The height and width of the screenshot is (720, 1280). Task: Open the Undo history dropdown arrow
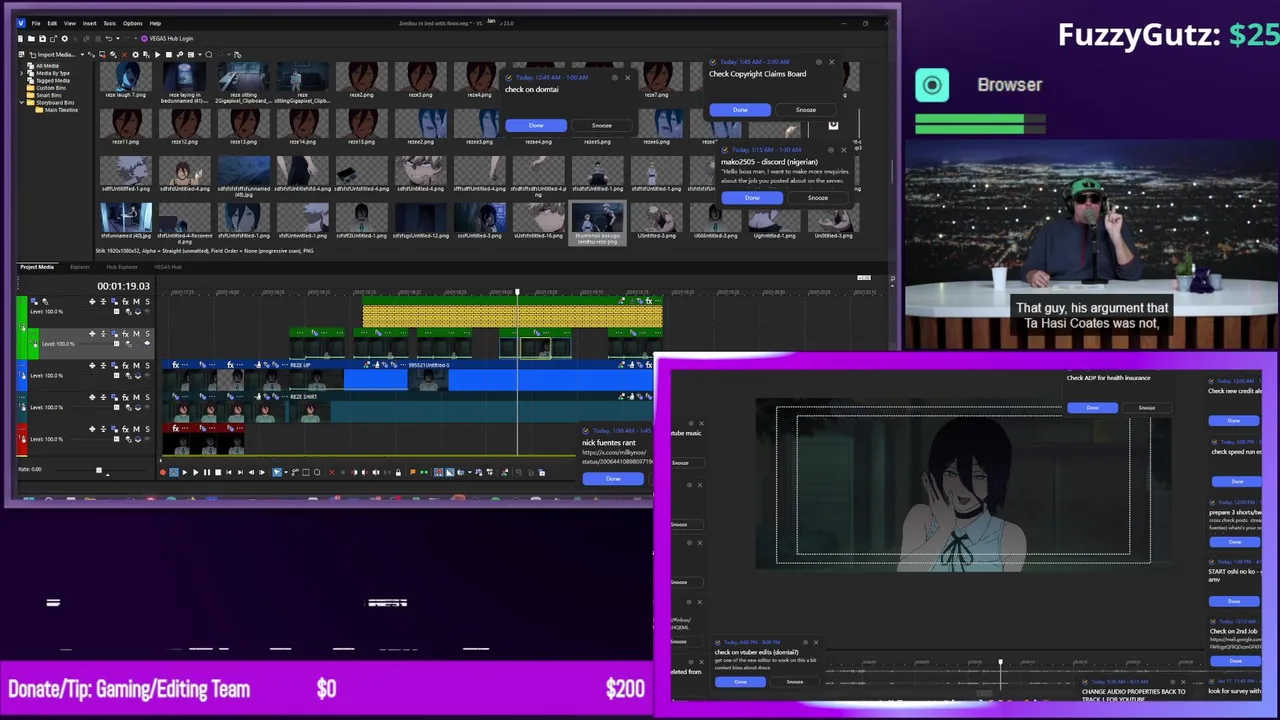tap(117, 39)
